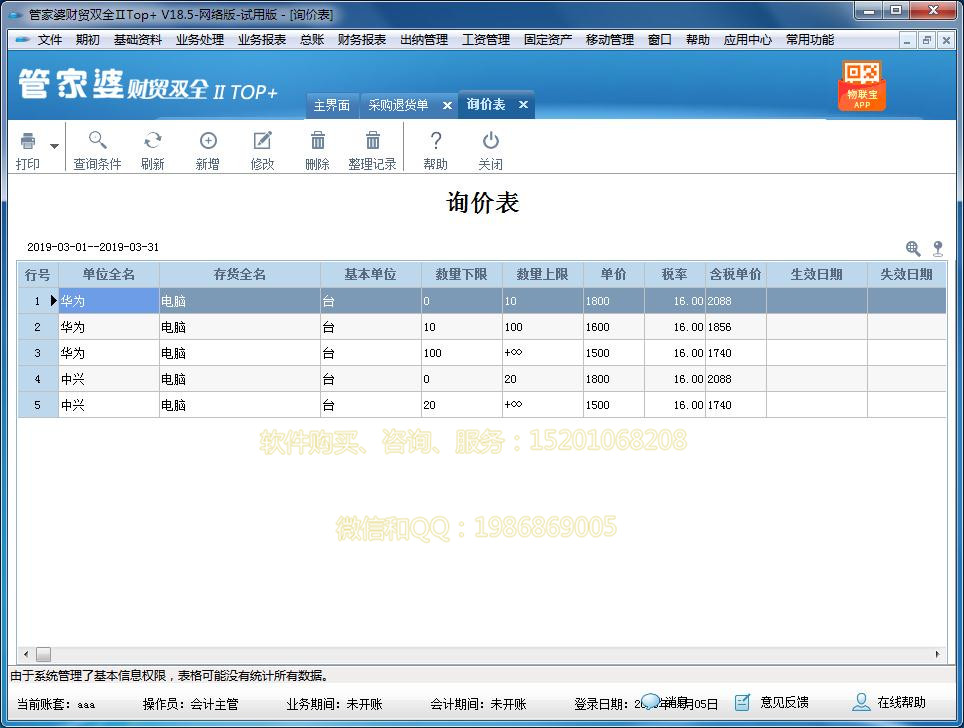Run 整理记录 to organize records
Image resolution: width=964 pixels, height=728 pixels.
coord(372,150)
